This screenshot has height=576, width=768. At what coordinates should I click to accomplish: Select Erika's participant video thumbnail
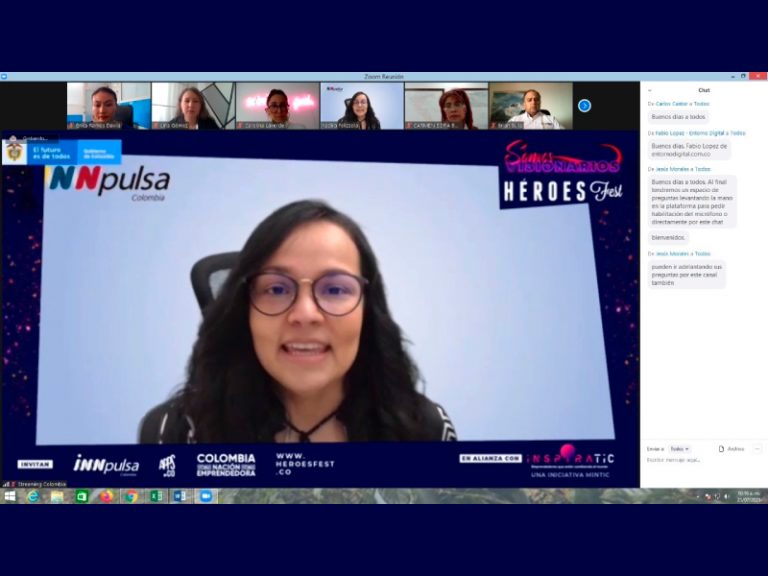click(x=108, y=106)
